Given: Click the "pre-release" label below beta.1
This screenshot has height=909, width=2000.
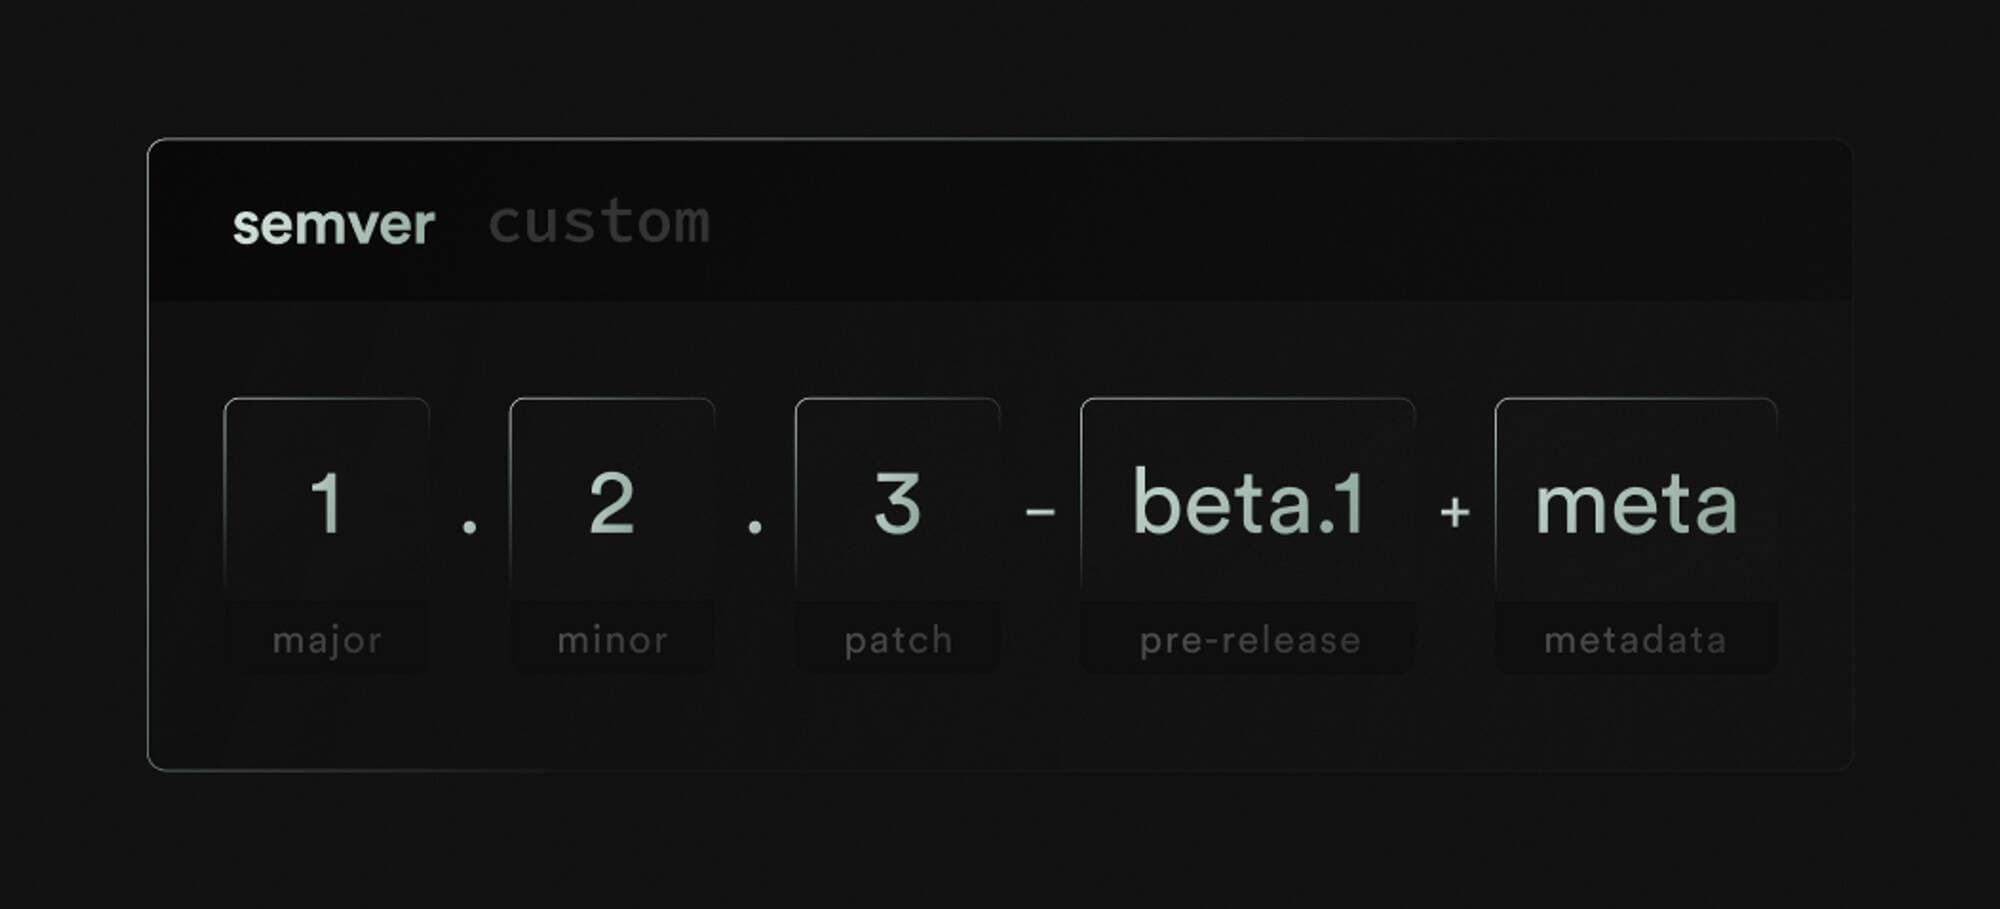Looking at the screenshot, I should coord(1249,640).
